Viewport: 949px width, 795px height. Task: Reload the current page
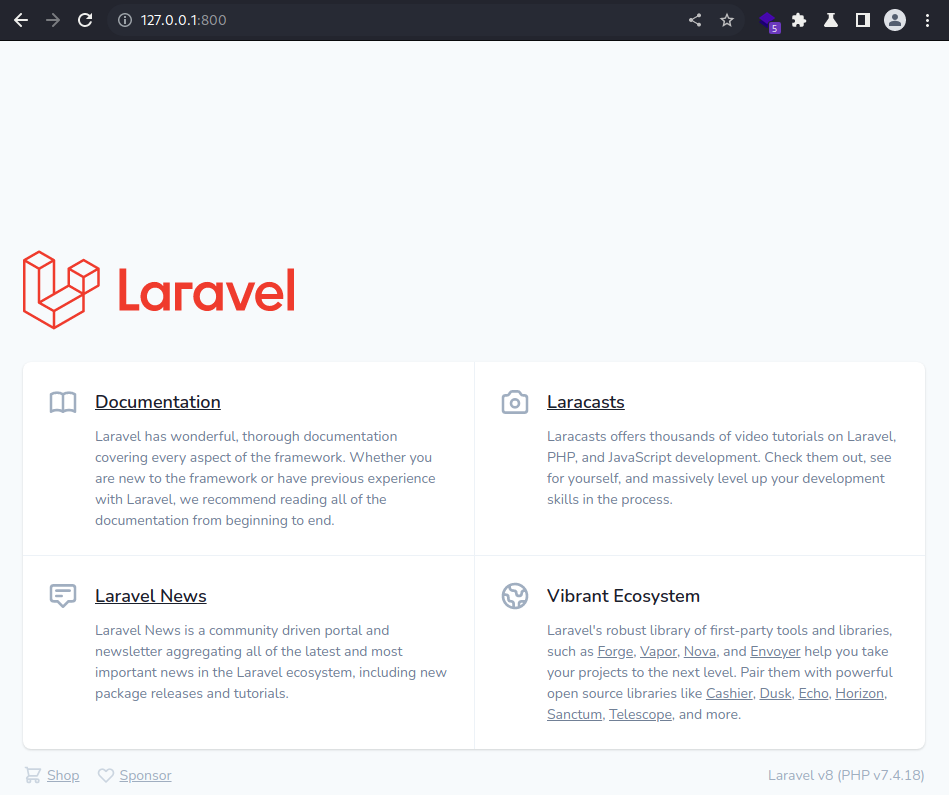pos(85,20)
